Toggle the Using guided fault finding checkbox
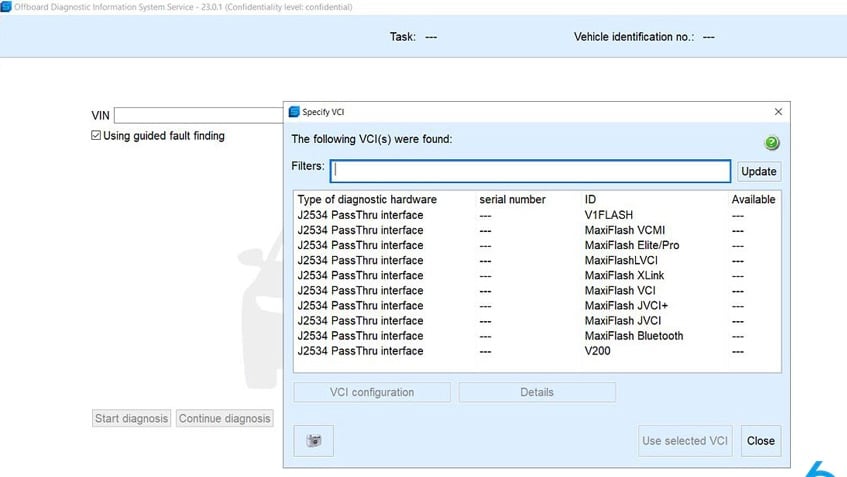This screenshot has width=847, height=477. click(96, 136)
